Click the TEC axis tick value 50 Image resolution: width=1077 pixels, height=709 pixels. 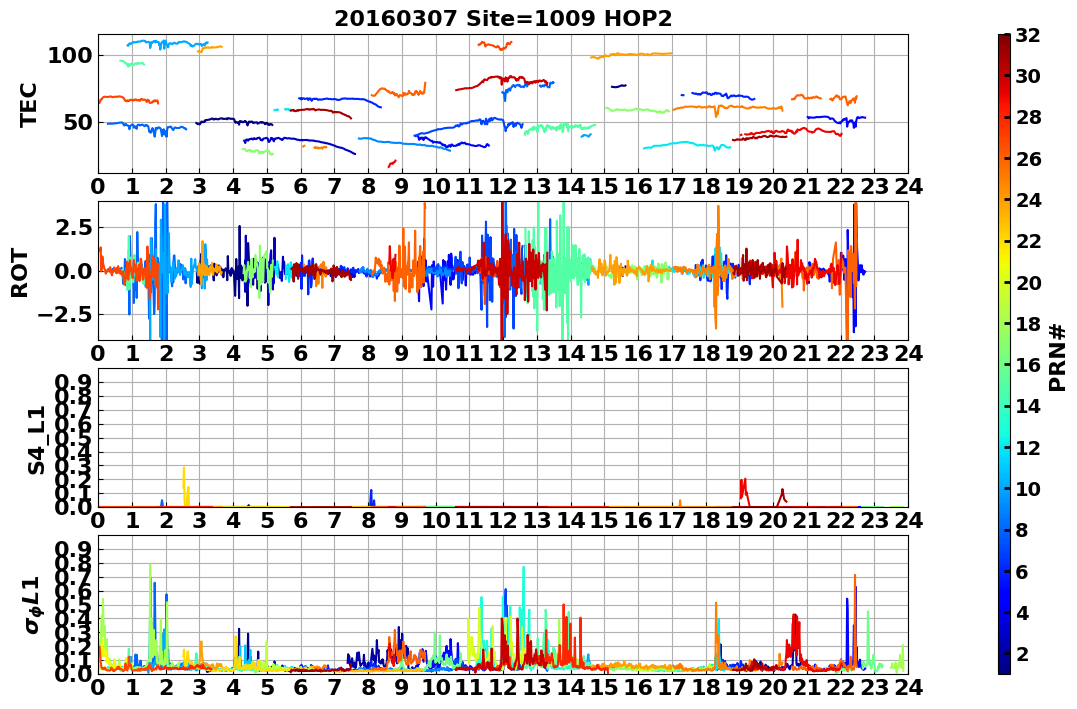(78, 123)
